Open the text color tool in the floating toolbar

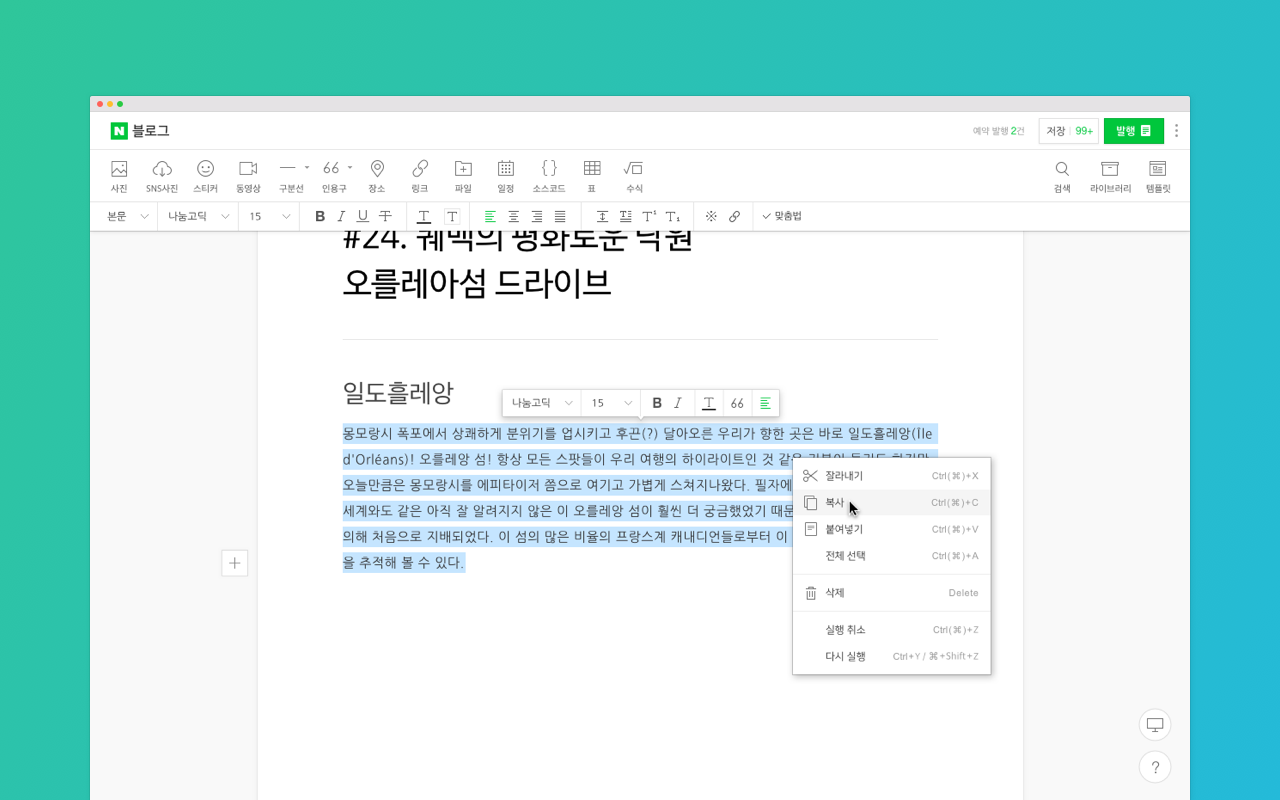pyautogui.click(x=708, y=403)
